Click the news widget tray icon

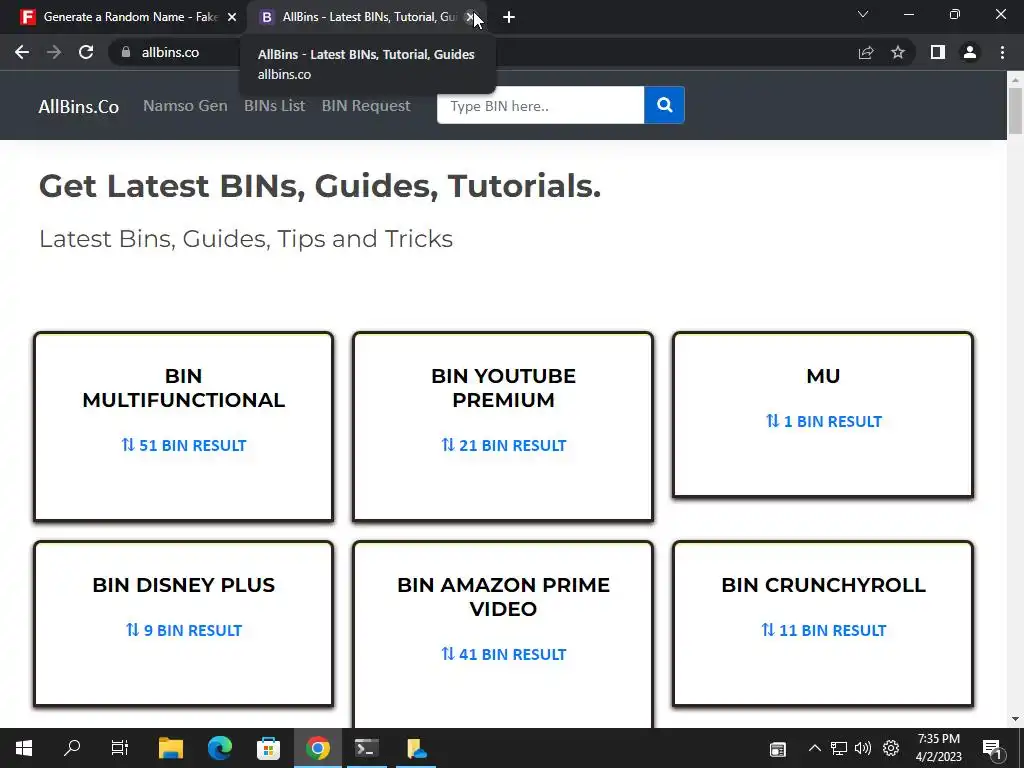pos(777,749)
